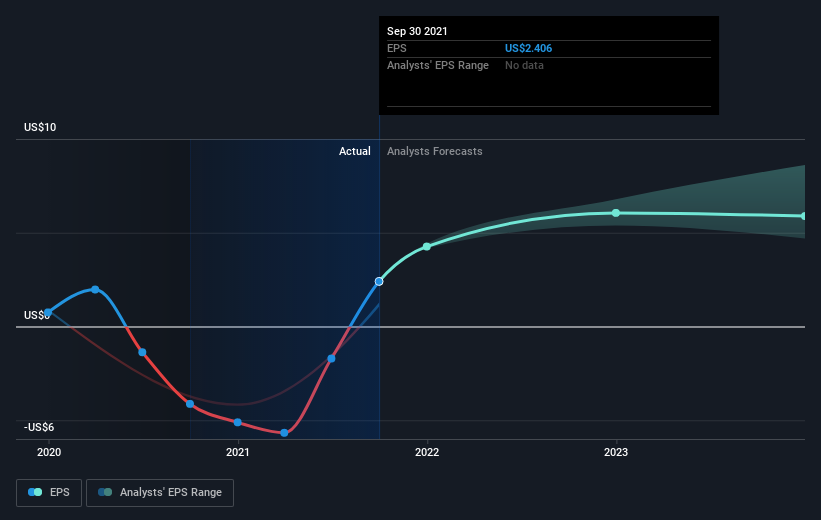The height and width of the screenshot is (520, 821).
Task: Click the mid-2021 data point on red line
Action: pos(331,359)
